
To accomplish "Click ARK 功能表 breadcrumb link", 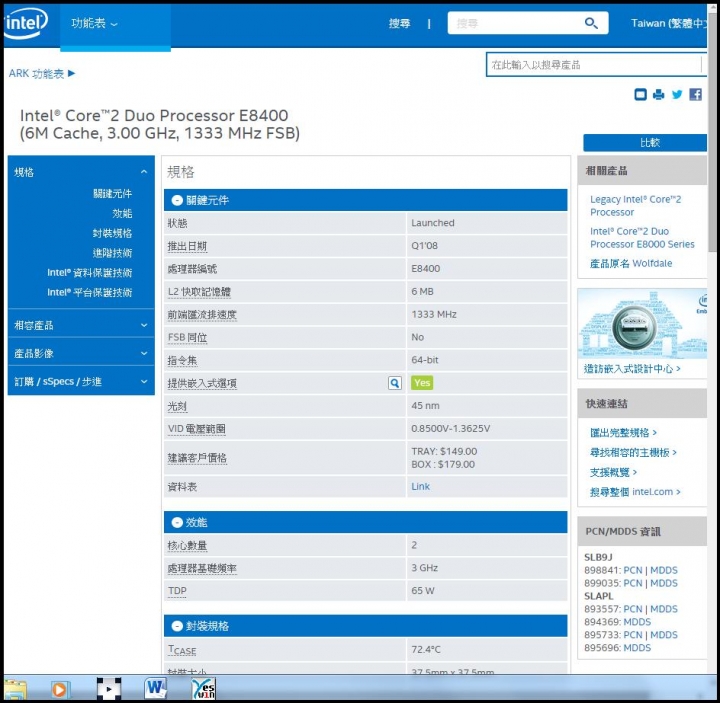I will pos(41,73).
